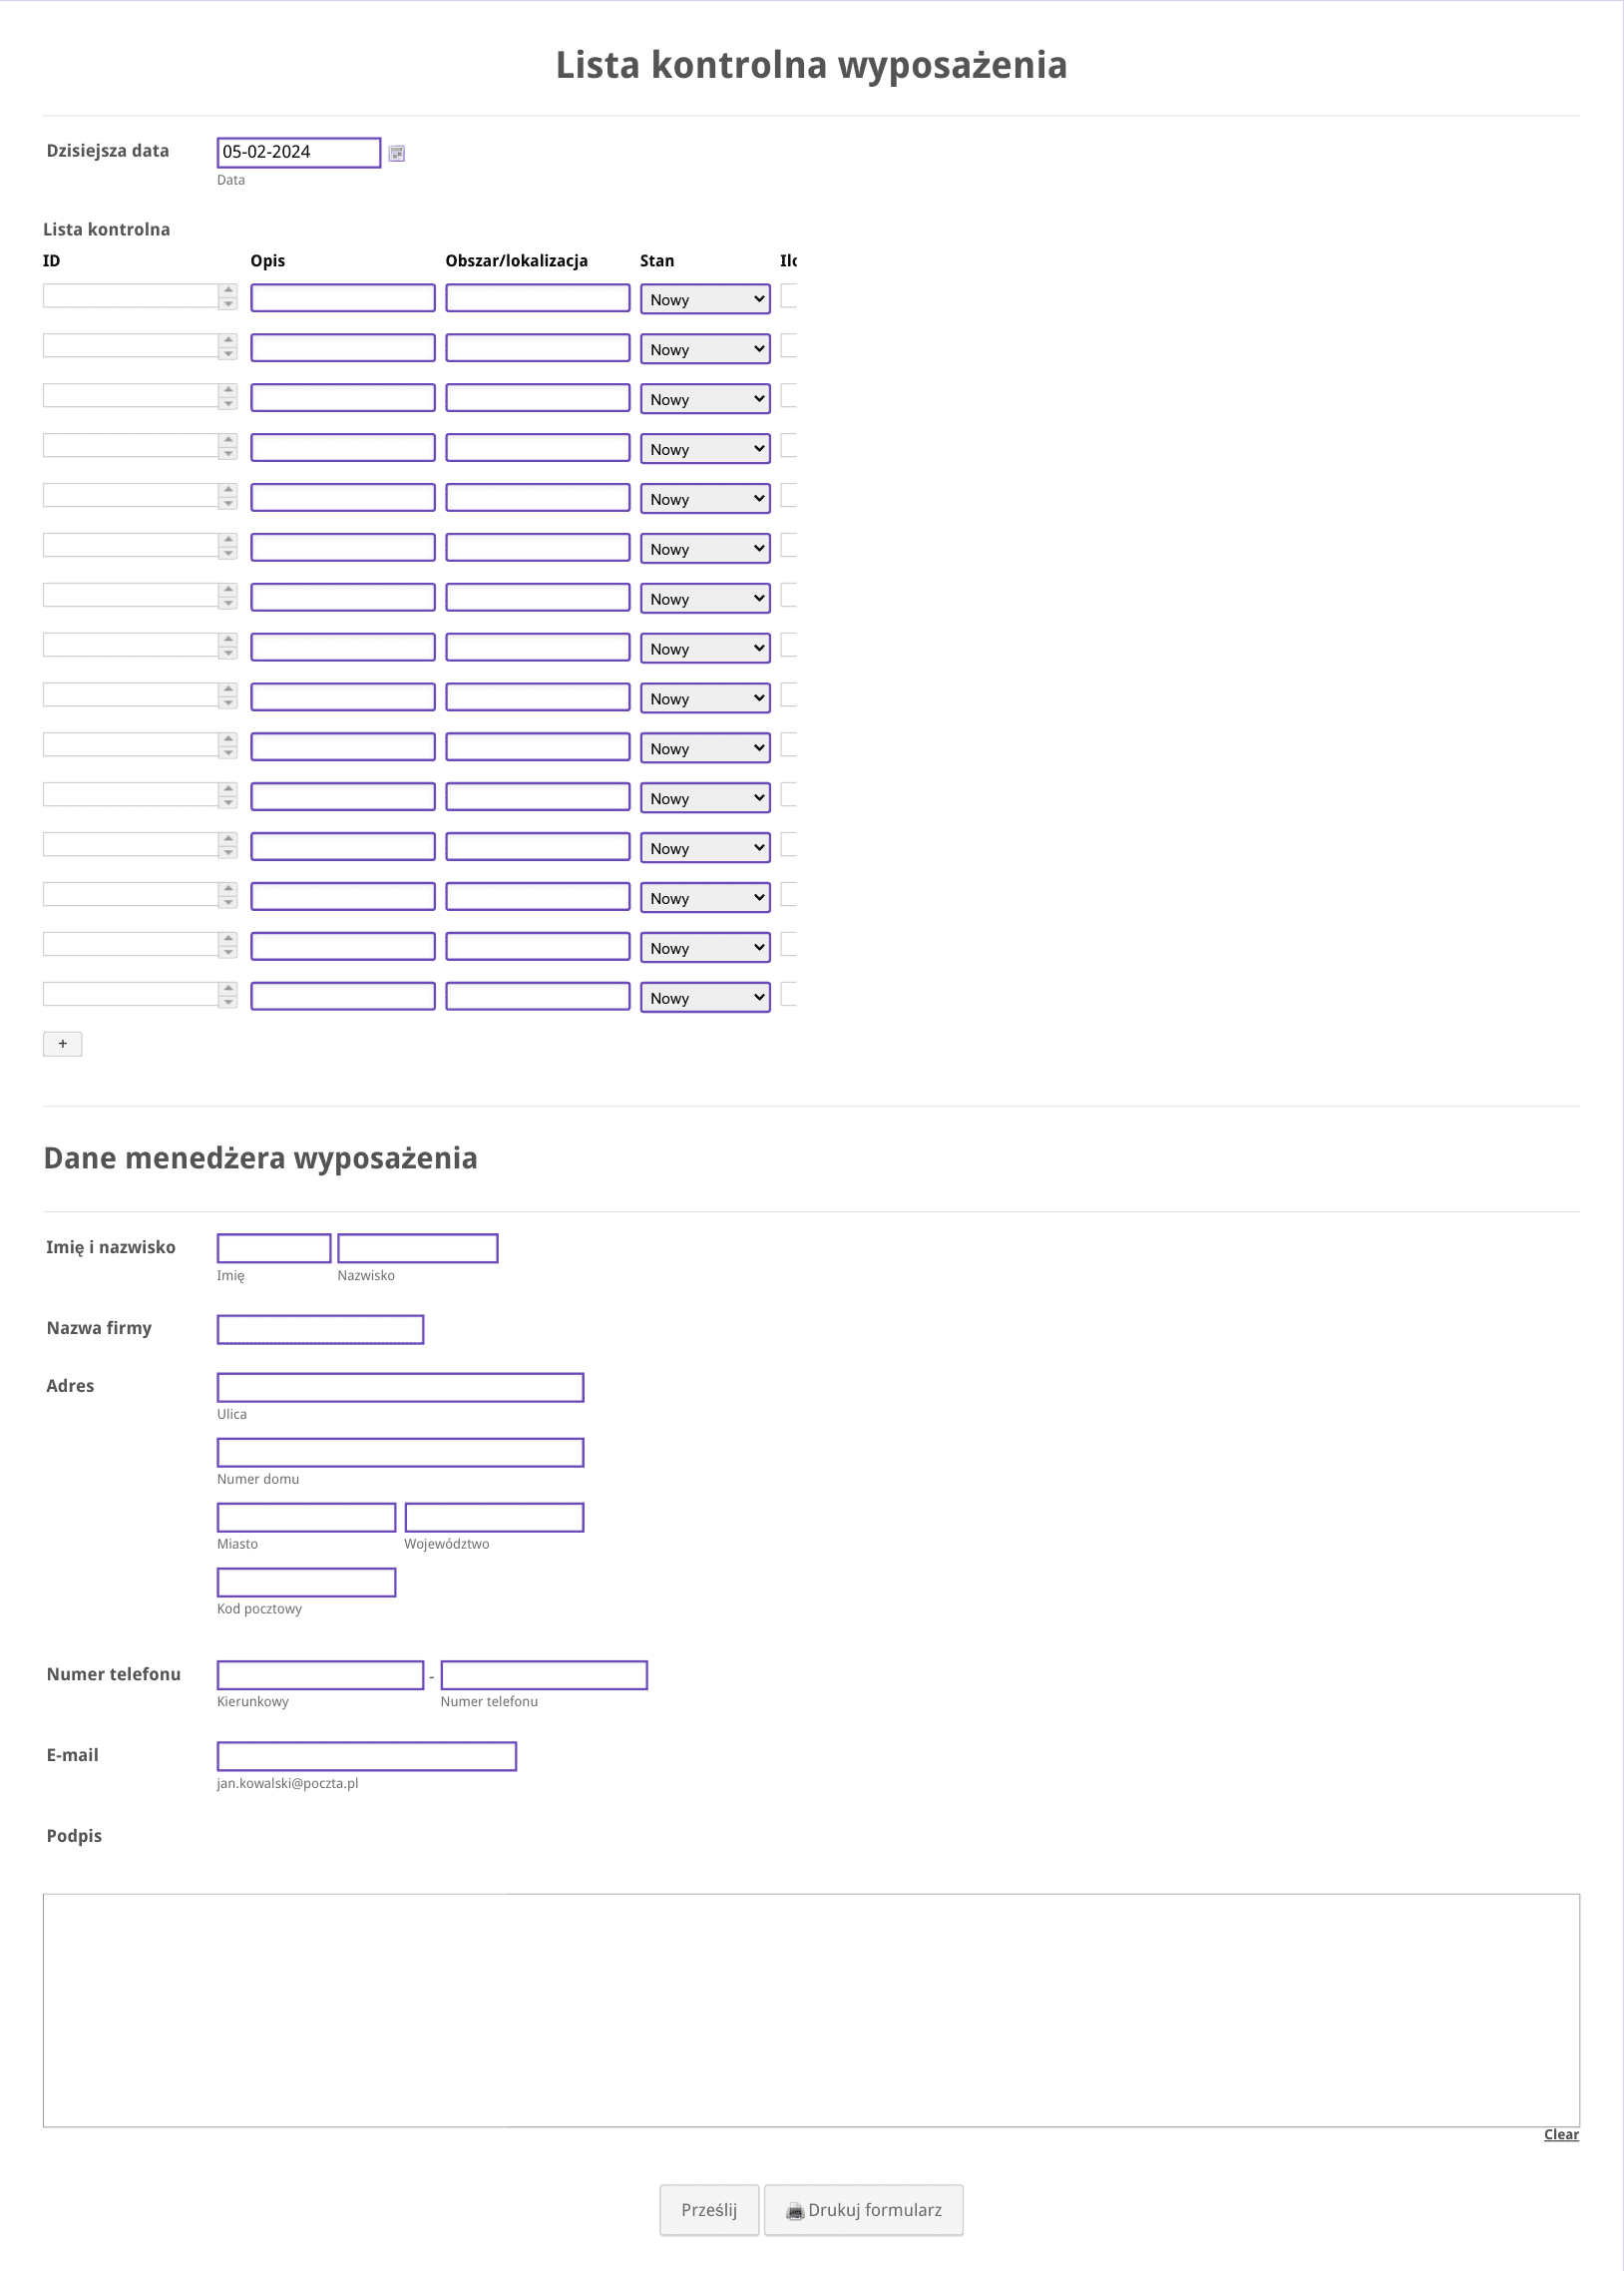Screen dimensions: 1624x2271
Task: Click the E-mail input field
Action: [366, 1756]
